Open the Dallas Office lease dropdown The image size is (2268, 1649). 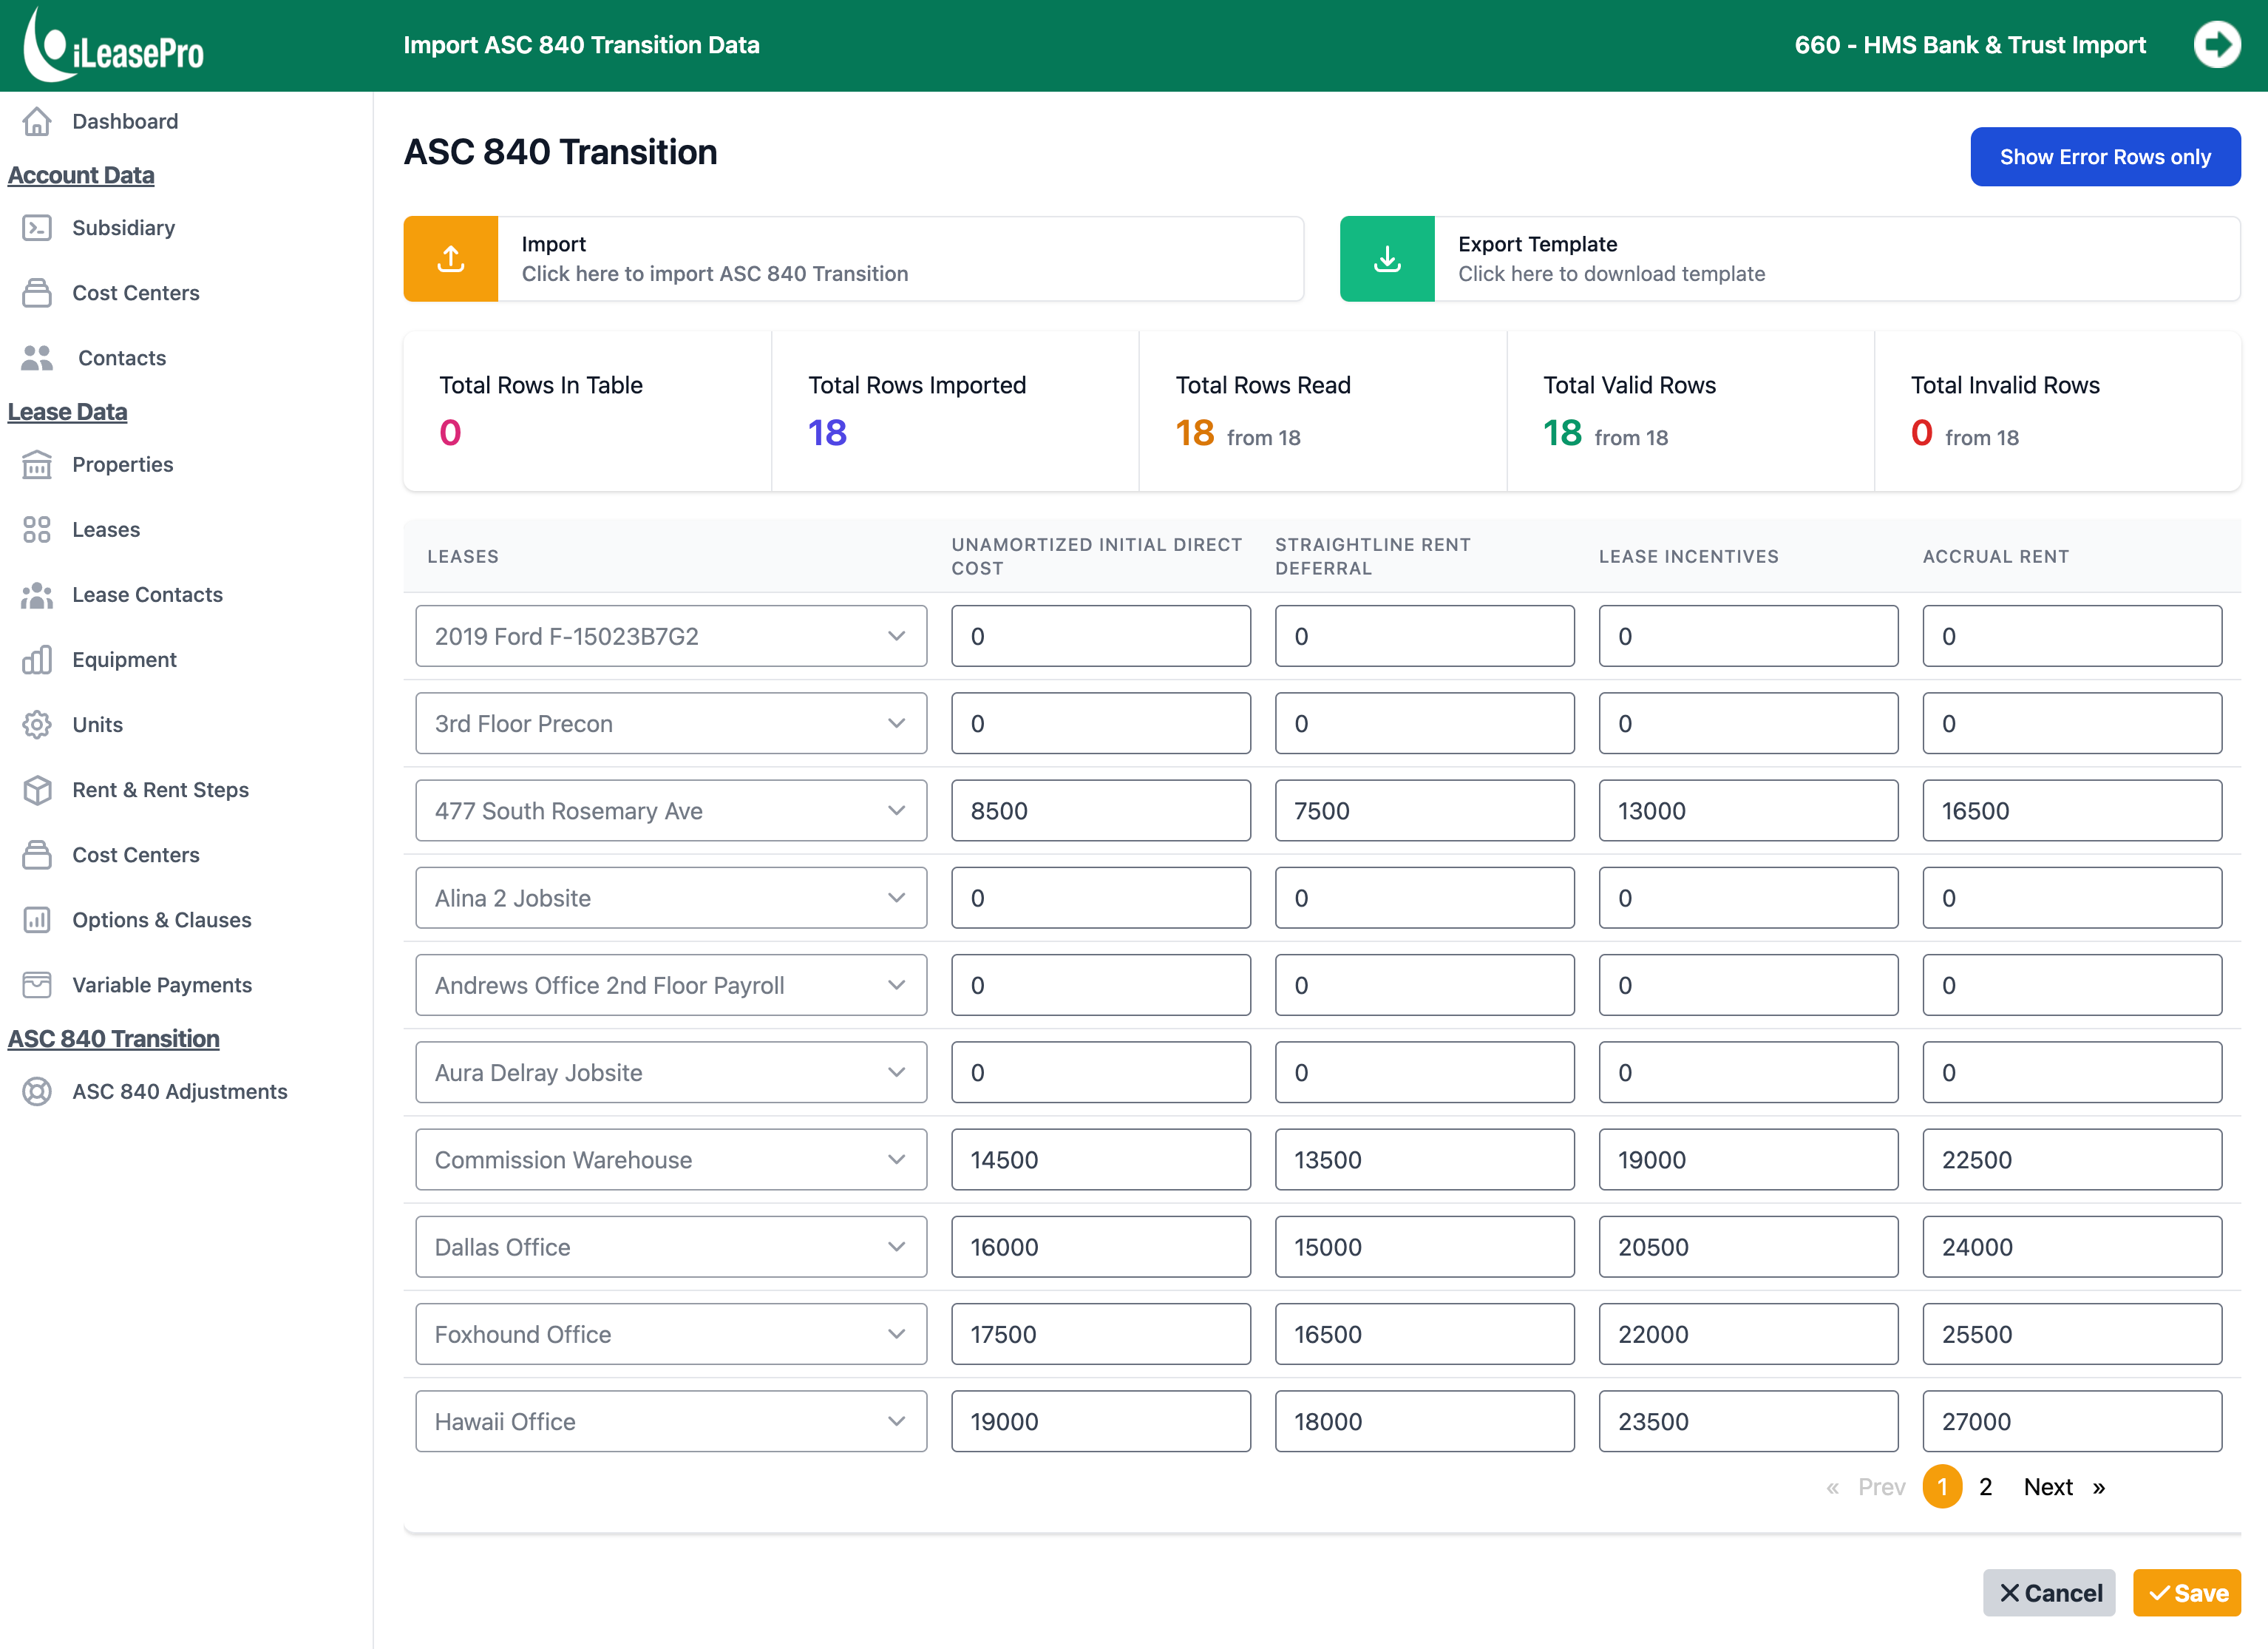[671, 1247]
